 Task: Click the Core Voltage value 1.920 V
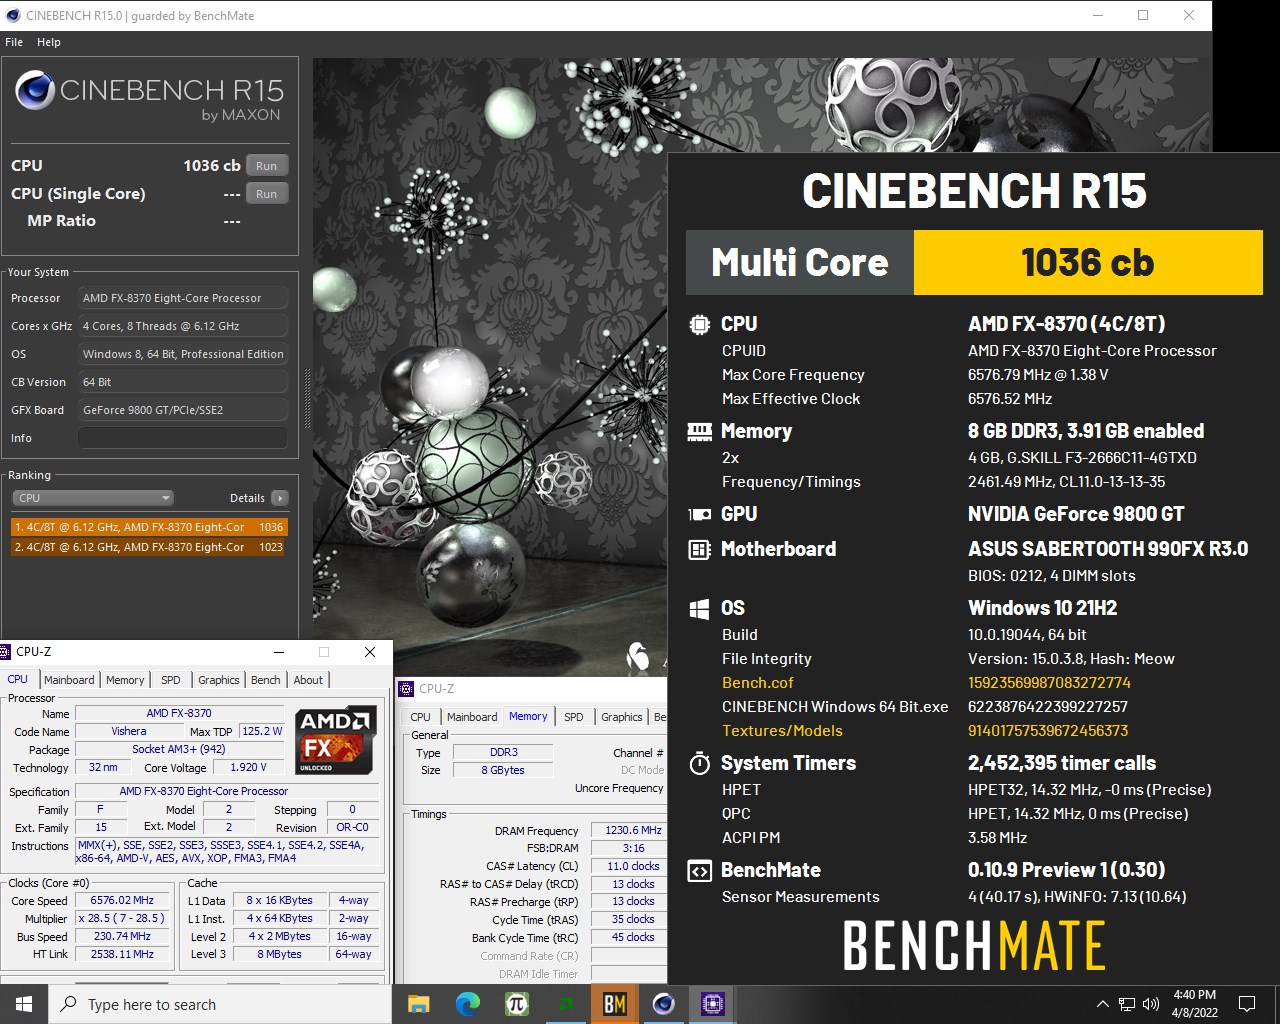point(248,768)
